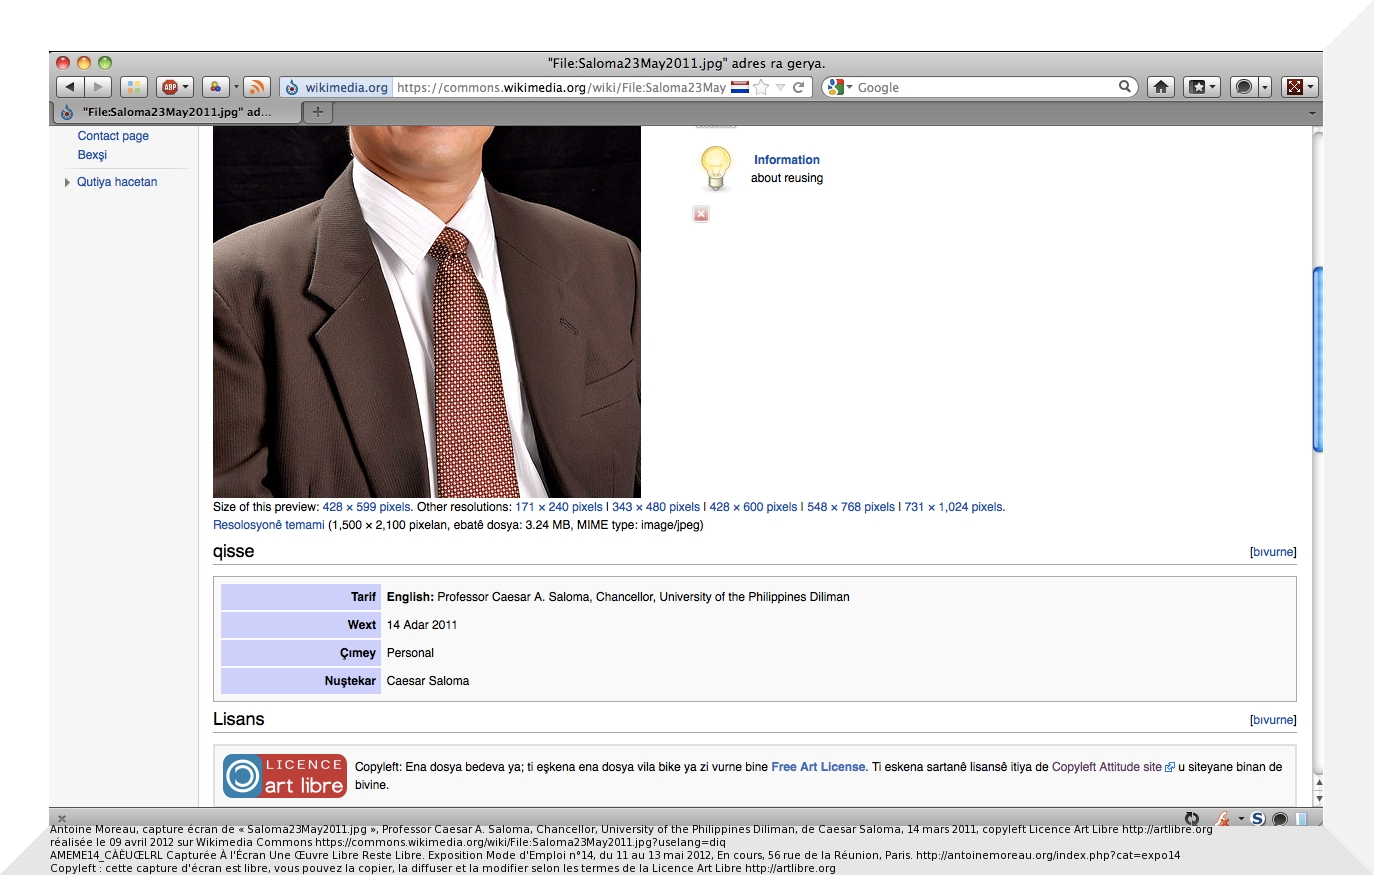Click the URL address bar field
Image resolution: width=1374 pixels, height=875 pixels.
coord(560,87)
